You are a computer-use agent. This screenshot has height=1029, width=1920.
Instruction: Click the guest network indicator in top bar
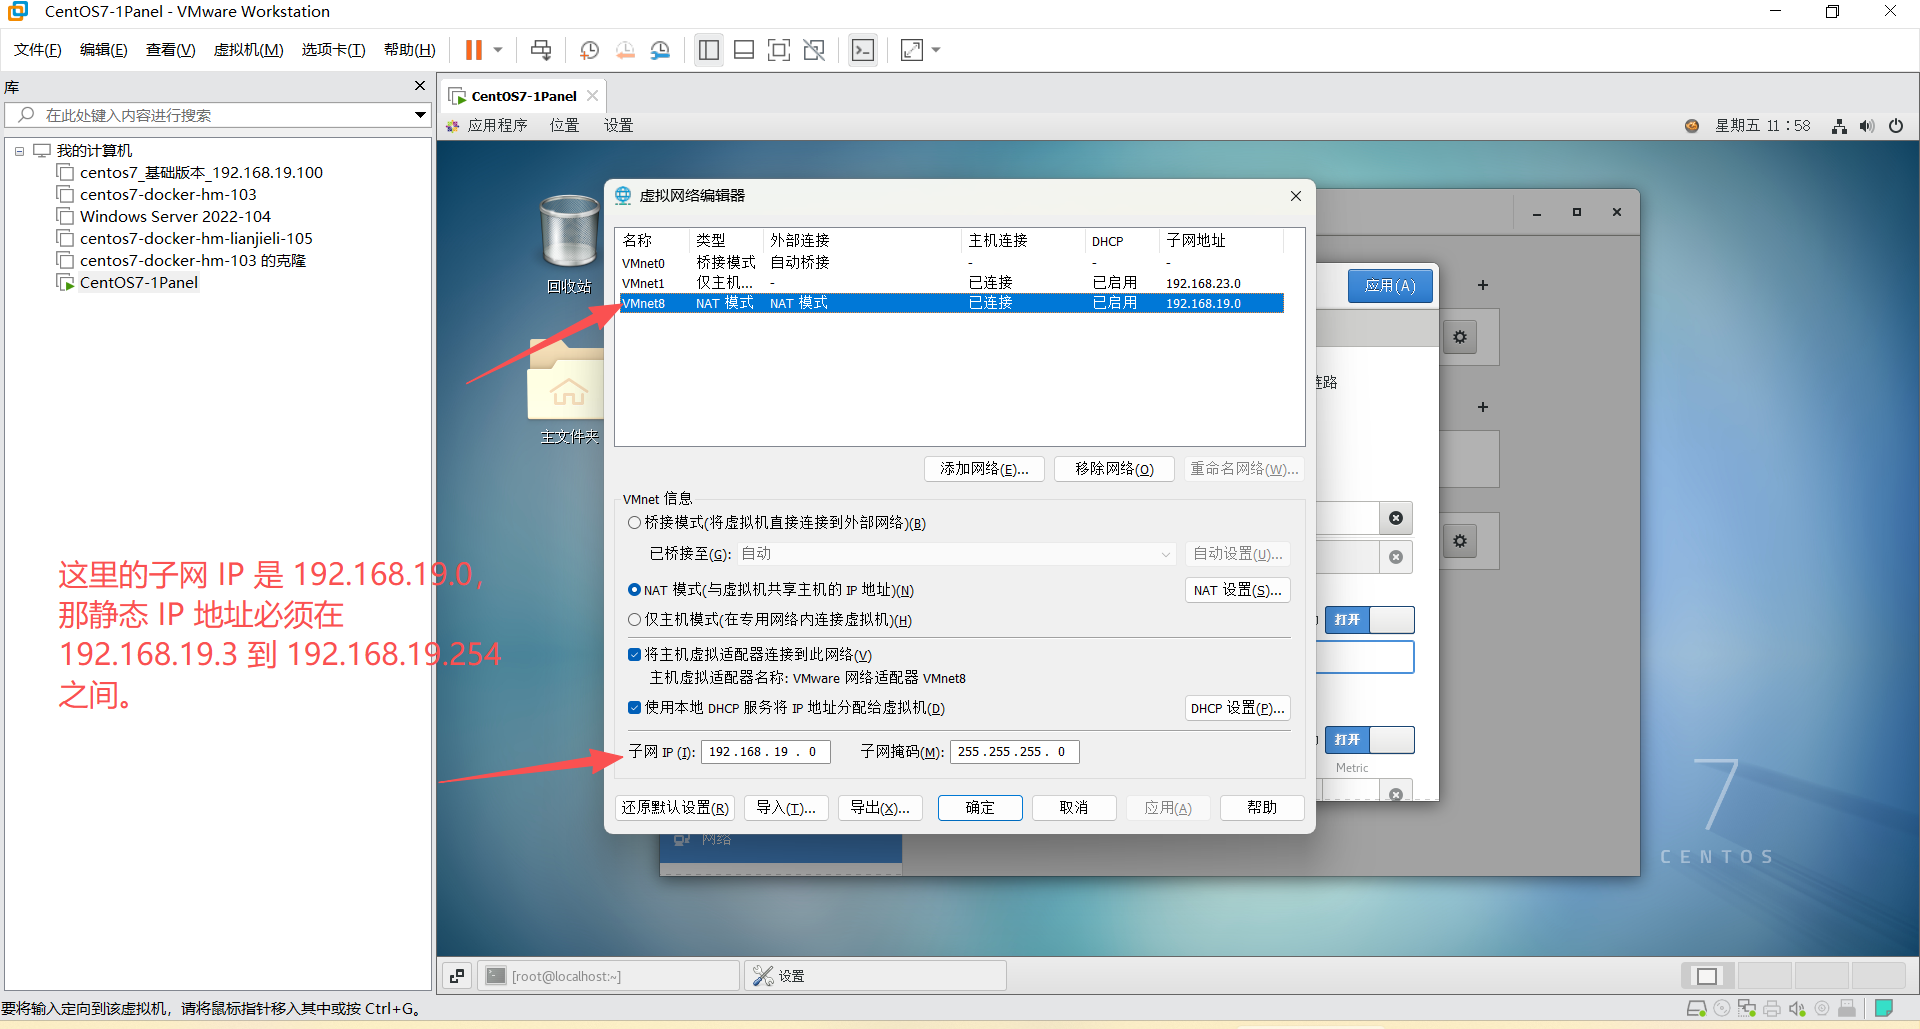(x=1839, y=126)
